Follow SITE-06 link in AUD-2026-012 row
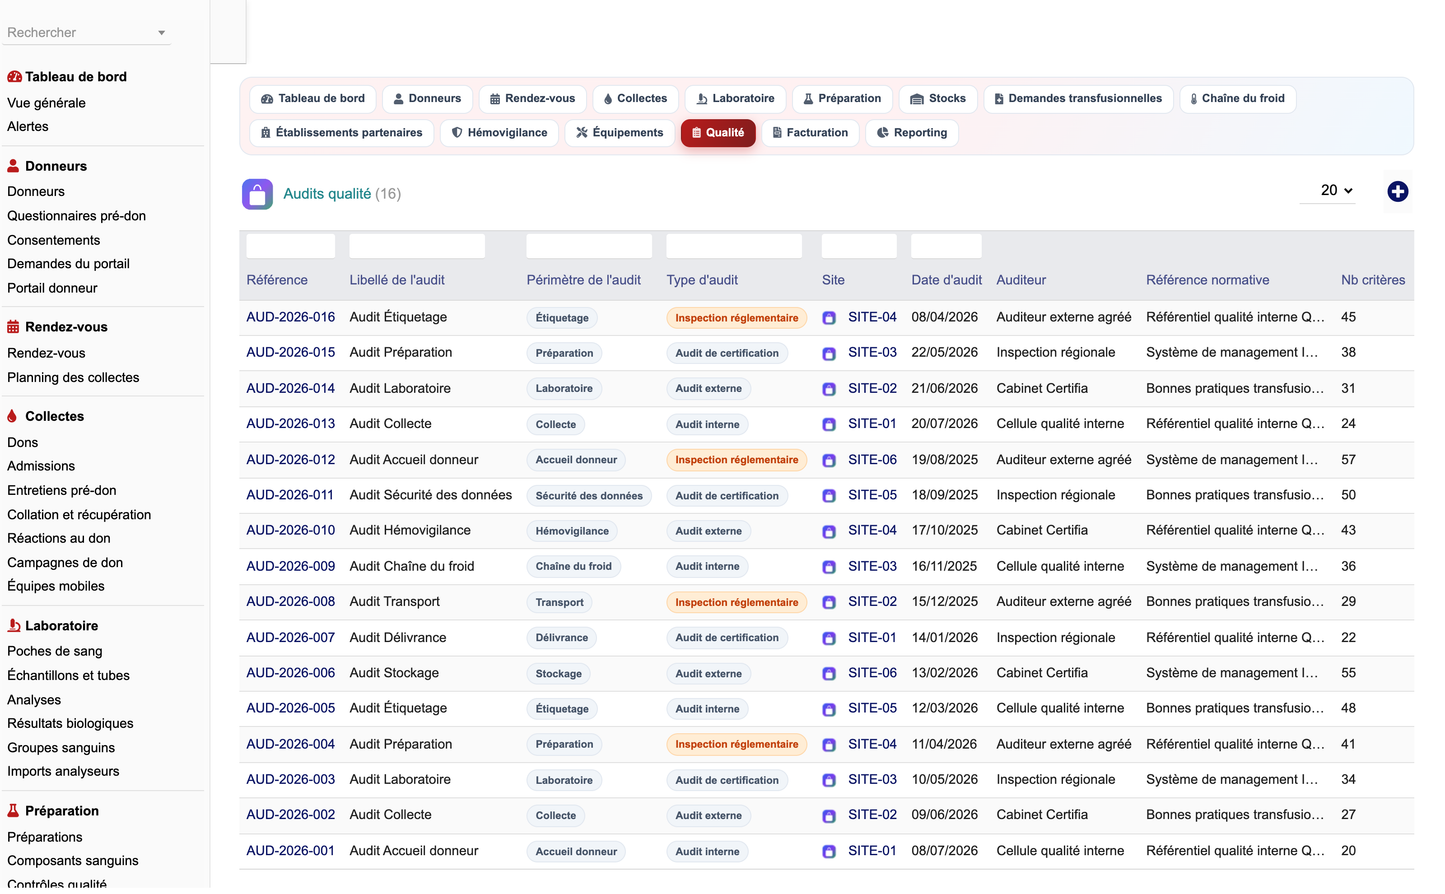 (872, 460)
